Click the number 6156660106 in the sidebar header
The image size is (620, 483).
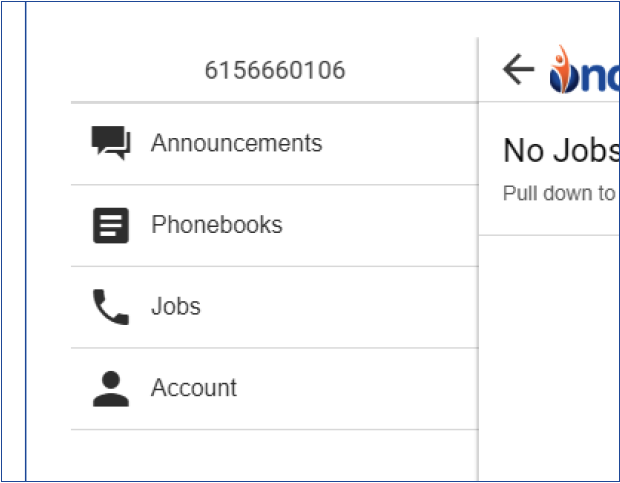pos(275,71)
